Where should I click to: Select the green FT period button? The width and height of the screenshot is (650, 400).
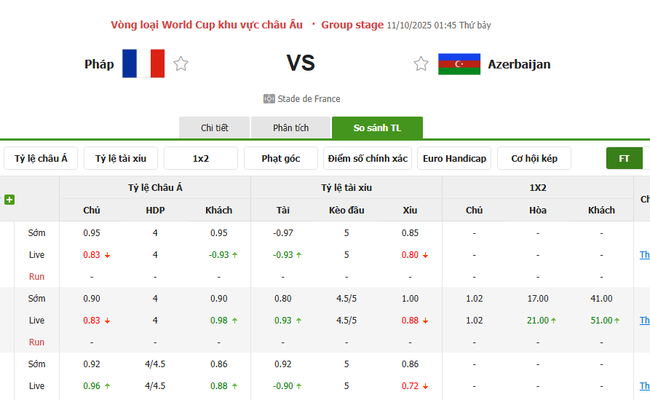point(624,158)
